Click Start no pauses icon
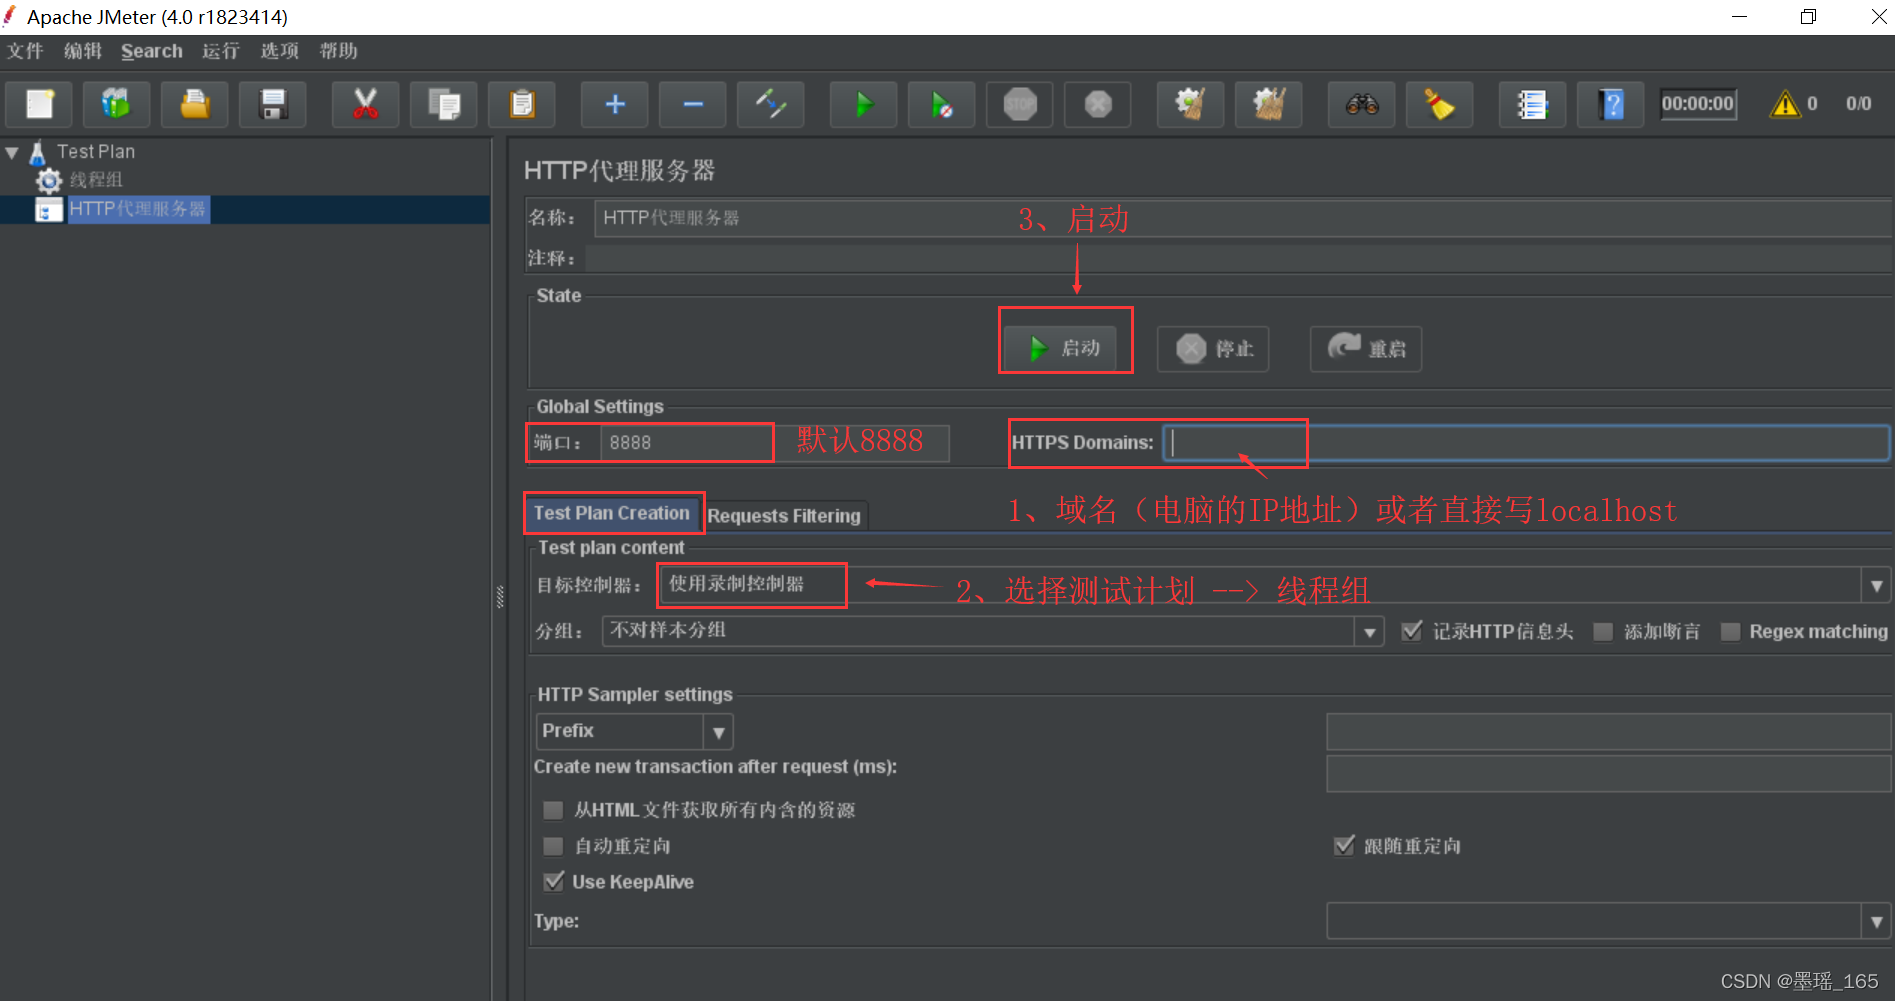This screenshot has height=1001, width=1895. coord(942,104)
